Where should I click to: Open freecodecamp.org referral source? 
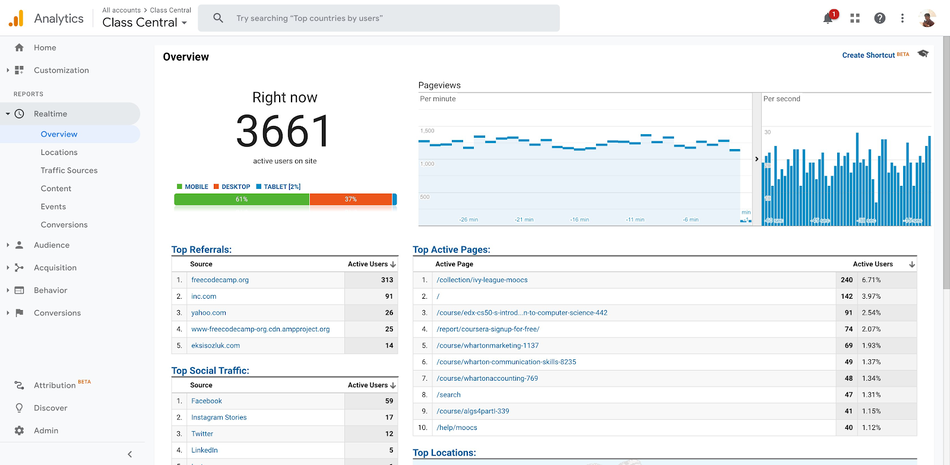(x=220, y=280)
